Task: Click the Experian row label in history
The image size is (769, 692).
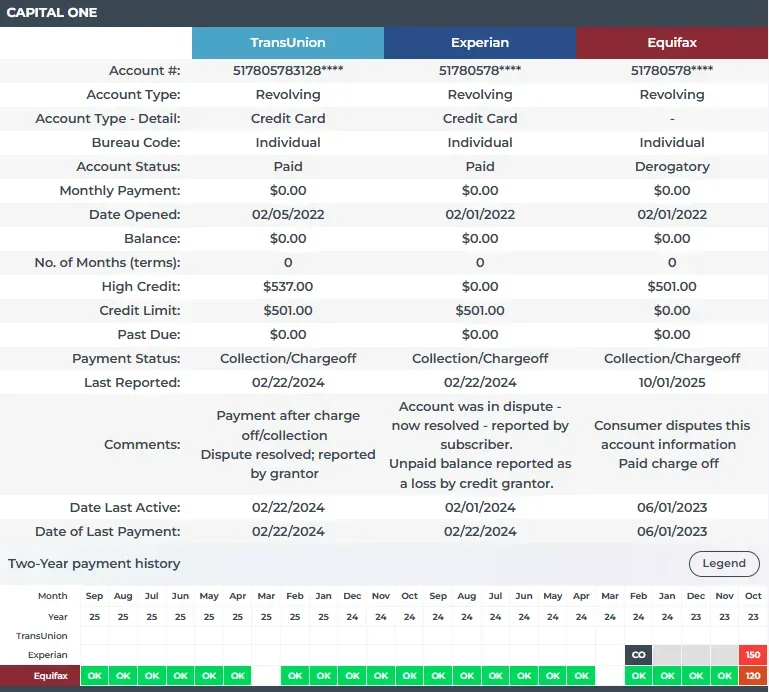Action: pos(48,655)
